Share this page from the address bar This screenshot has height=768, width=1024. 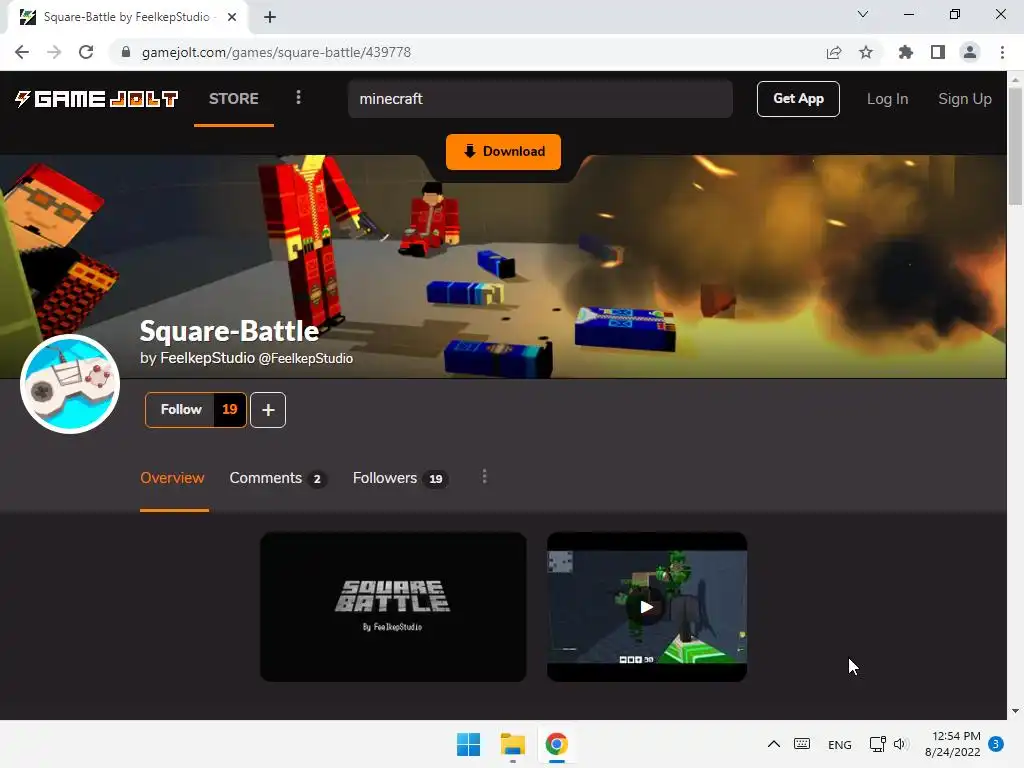pyautogui.click(x=834, y=52)
